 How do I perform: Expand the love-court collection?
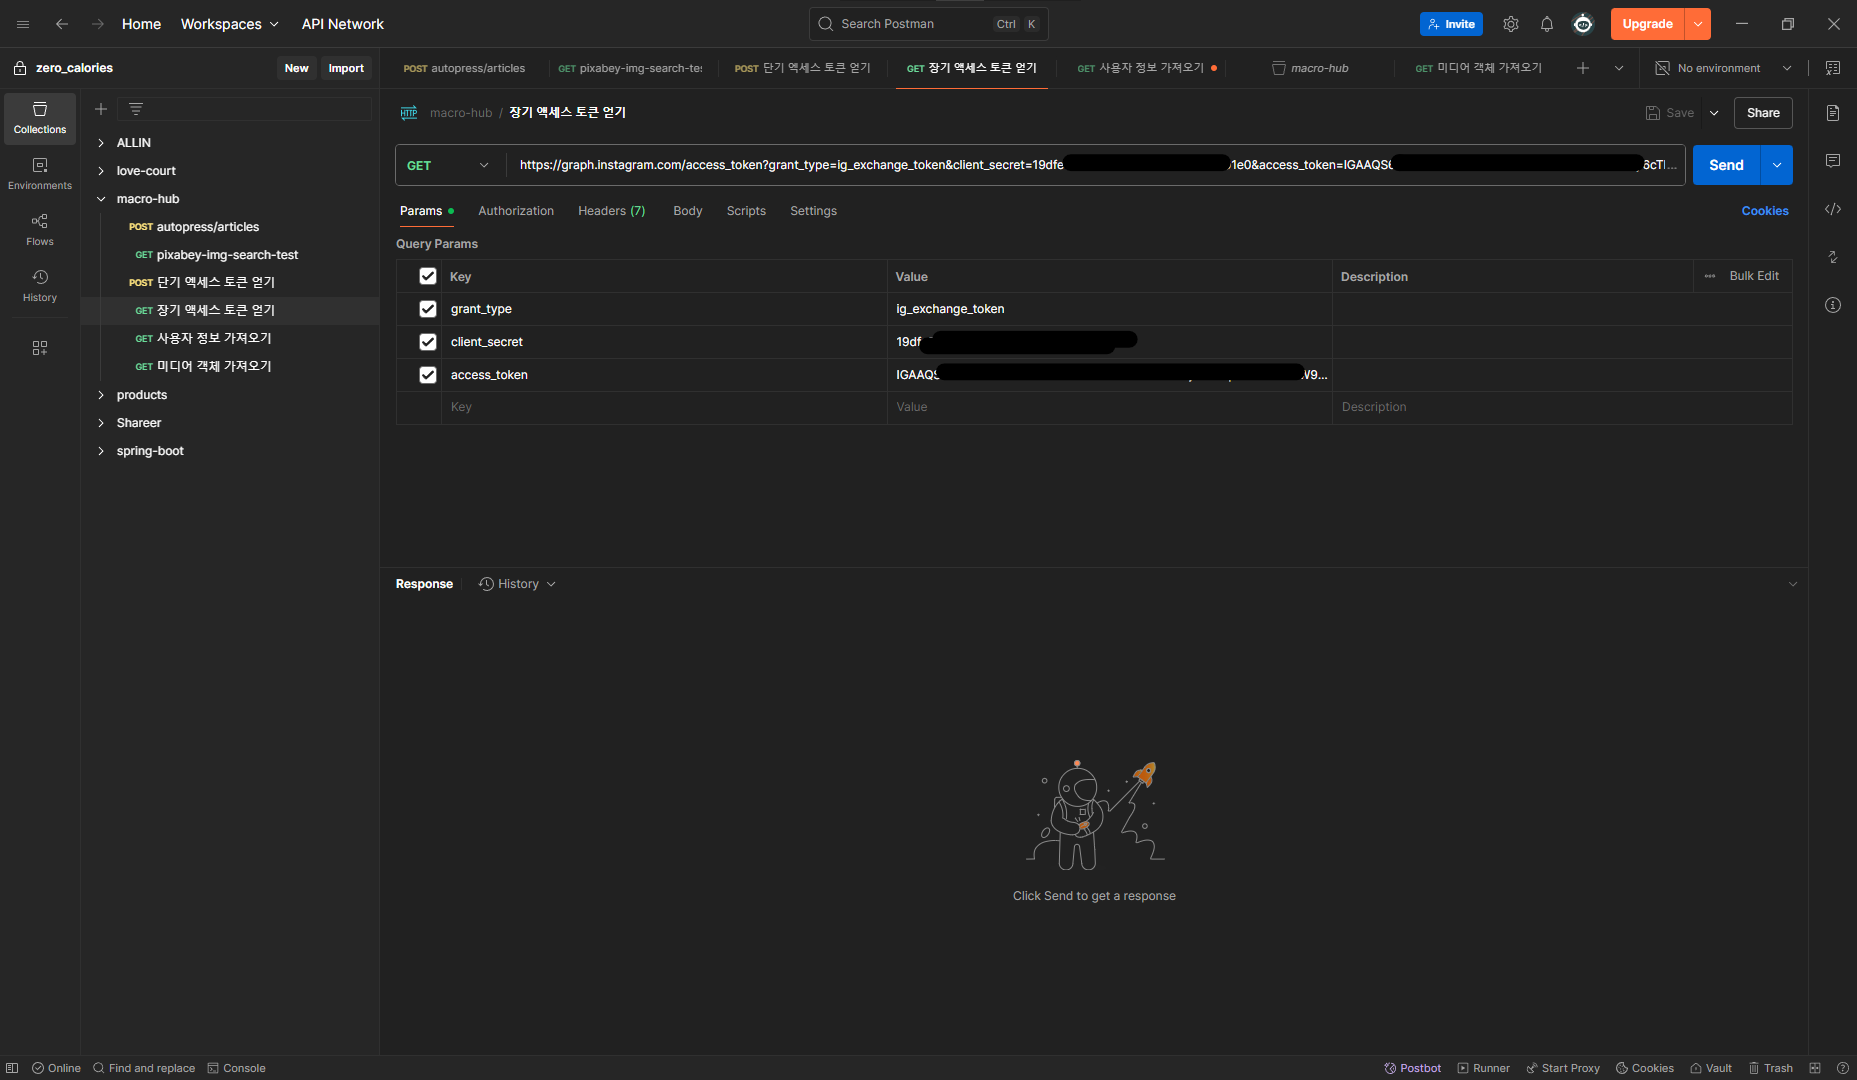tap(101, 171)
